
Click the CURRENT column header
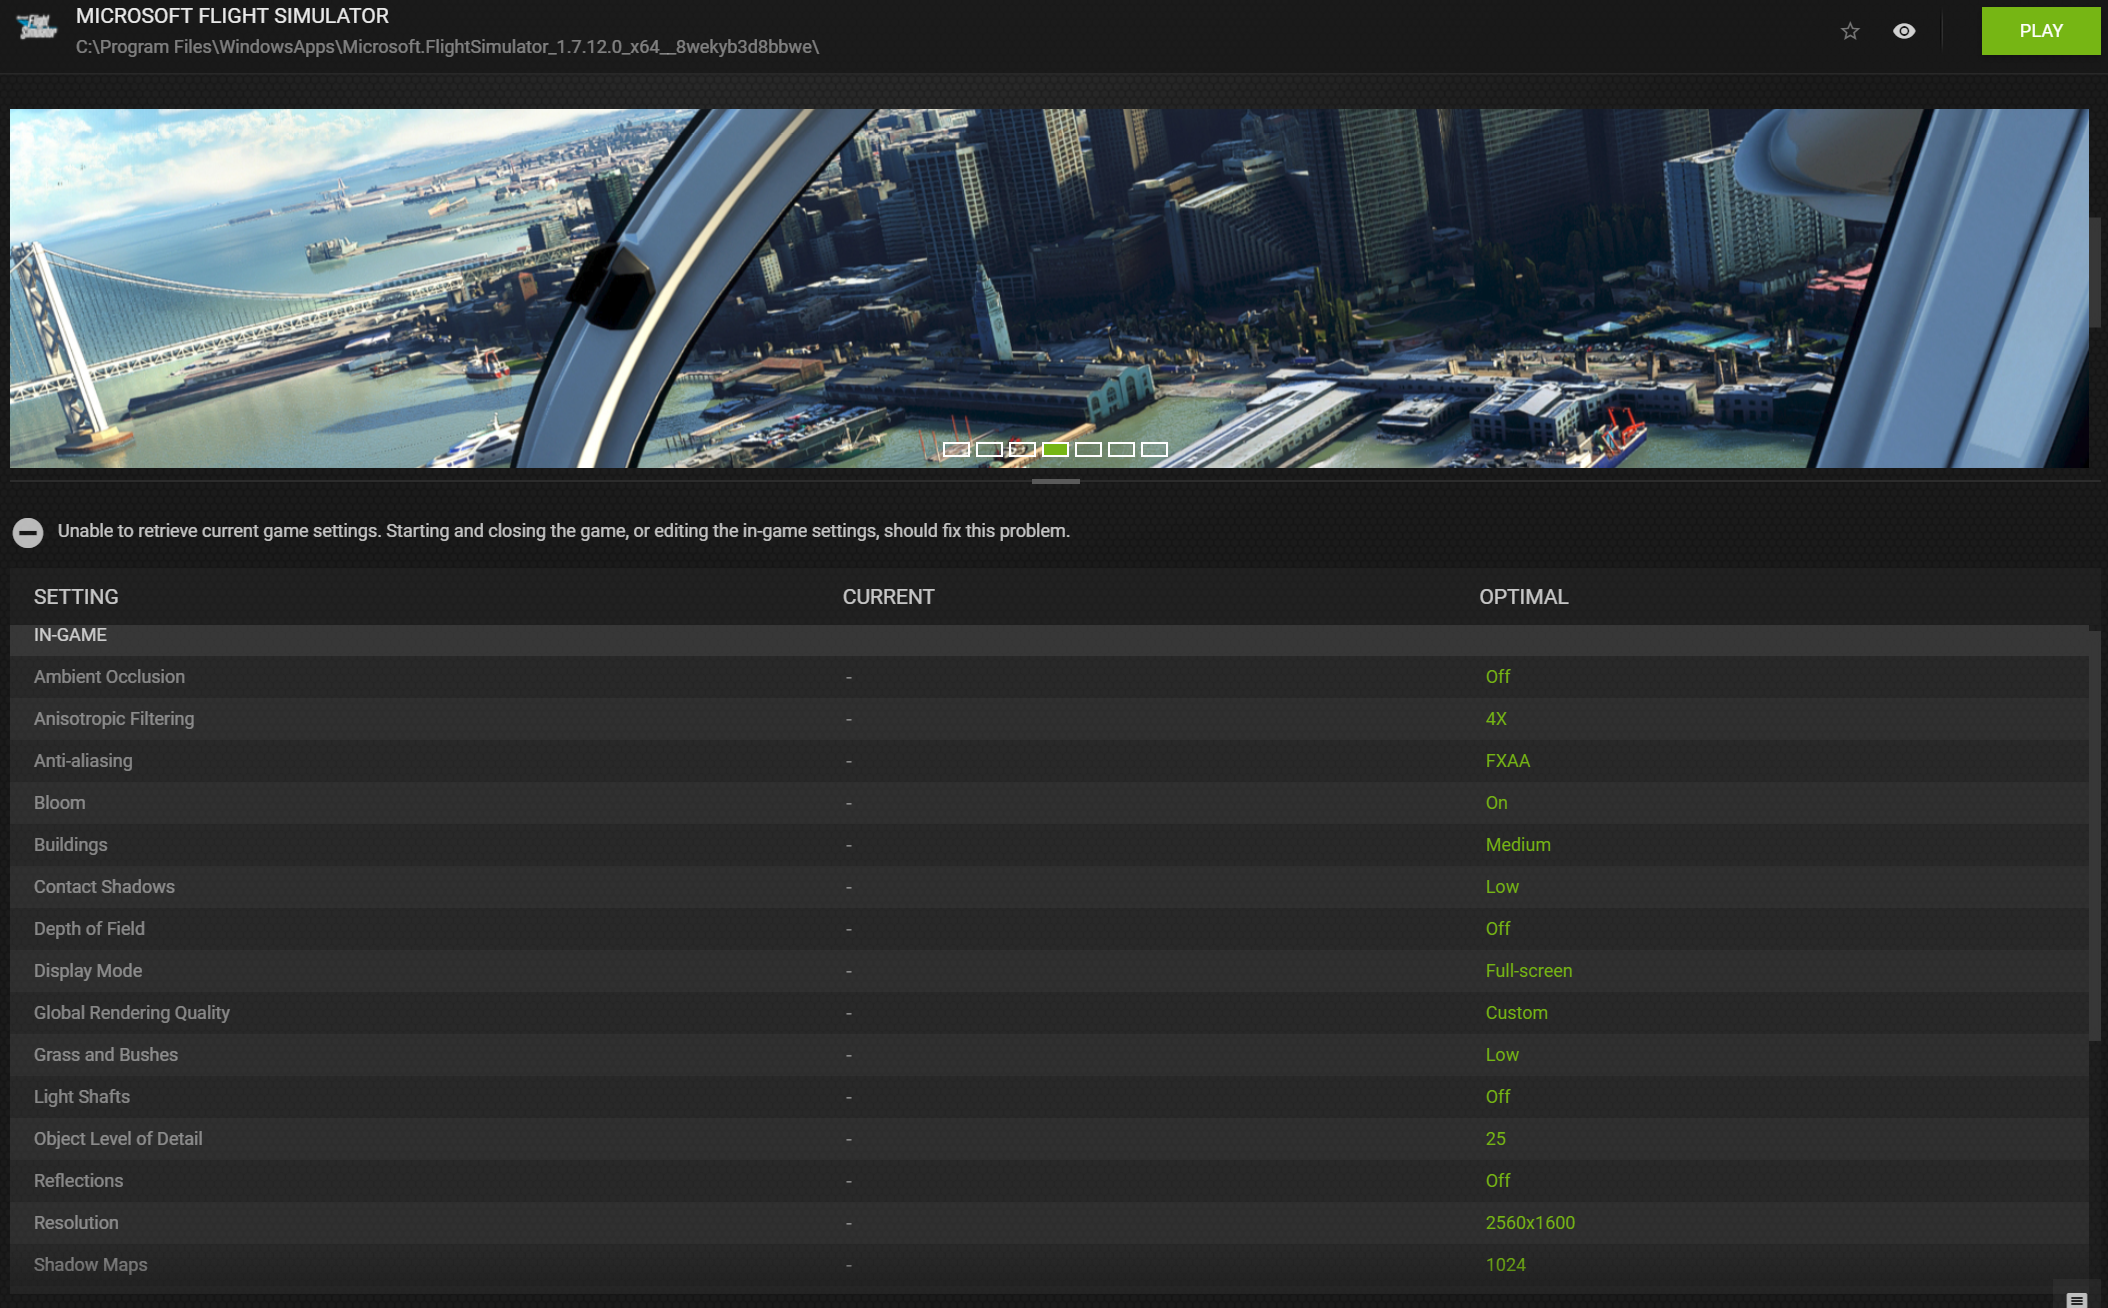pos(888,597)
